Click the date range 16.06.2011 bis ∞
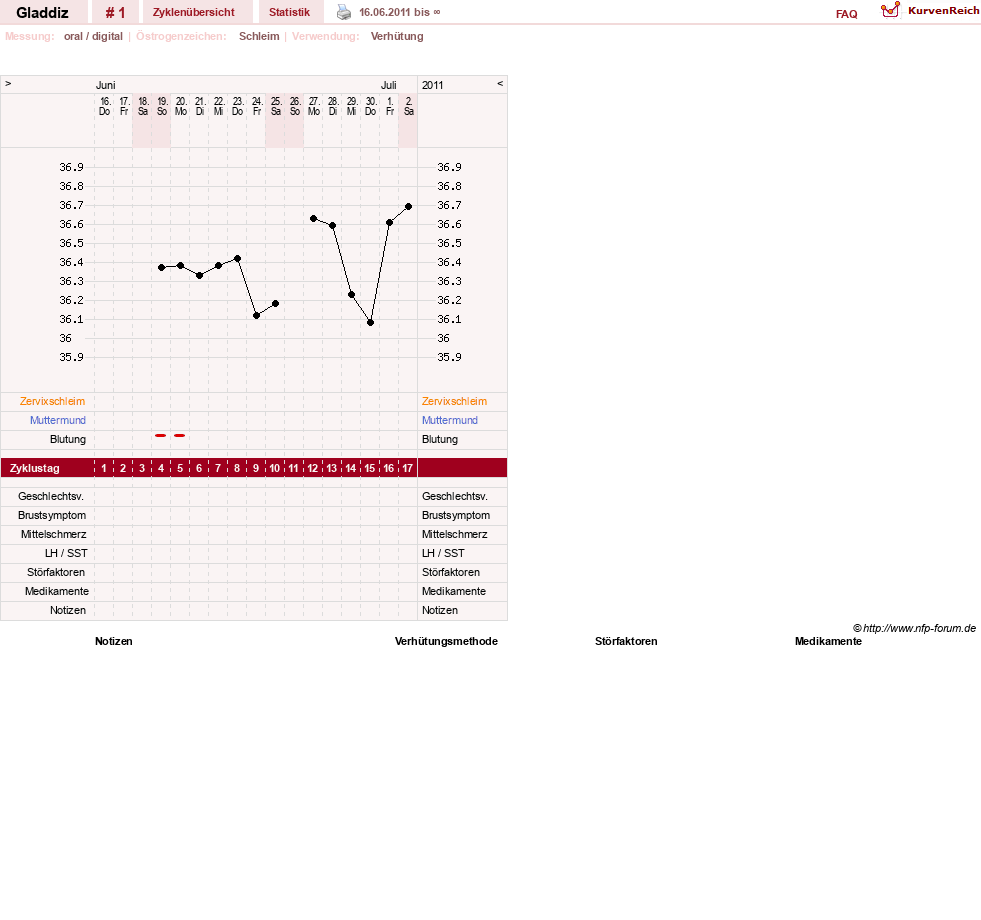Viewport: 981px width, 920px height. pos(400,12)
